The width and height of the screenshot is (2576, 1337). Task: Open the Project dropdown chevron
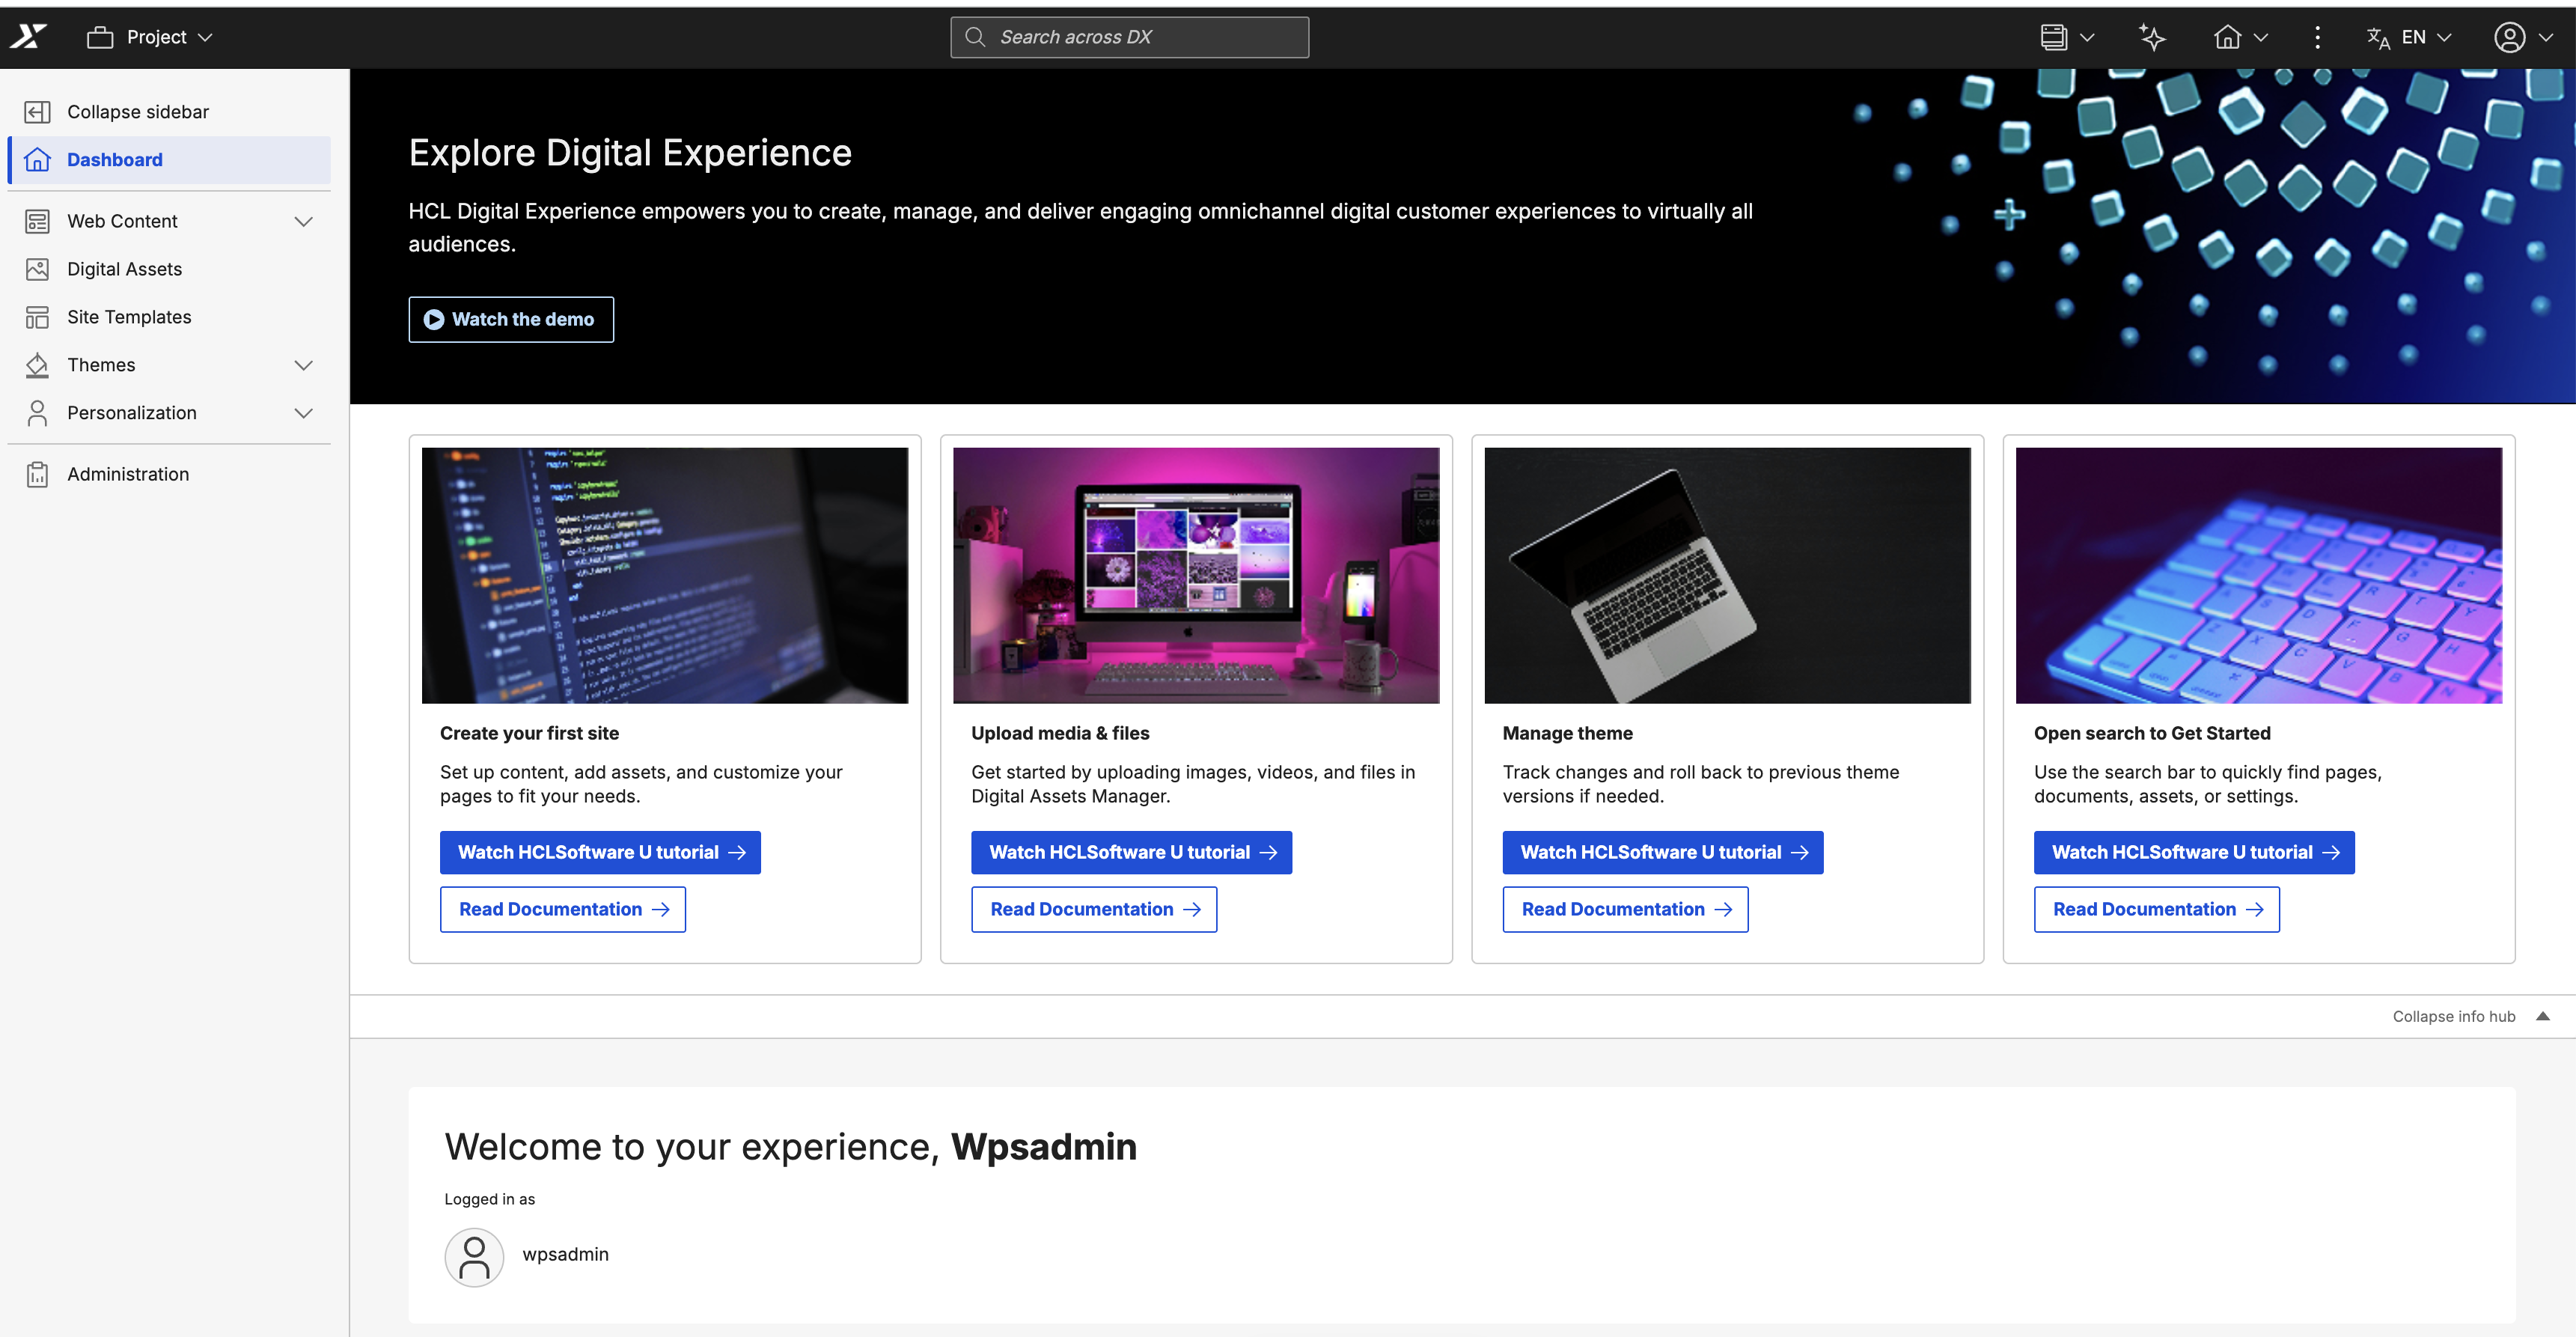205,37
